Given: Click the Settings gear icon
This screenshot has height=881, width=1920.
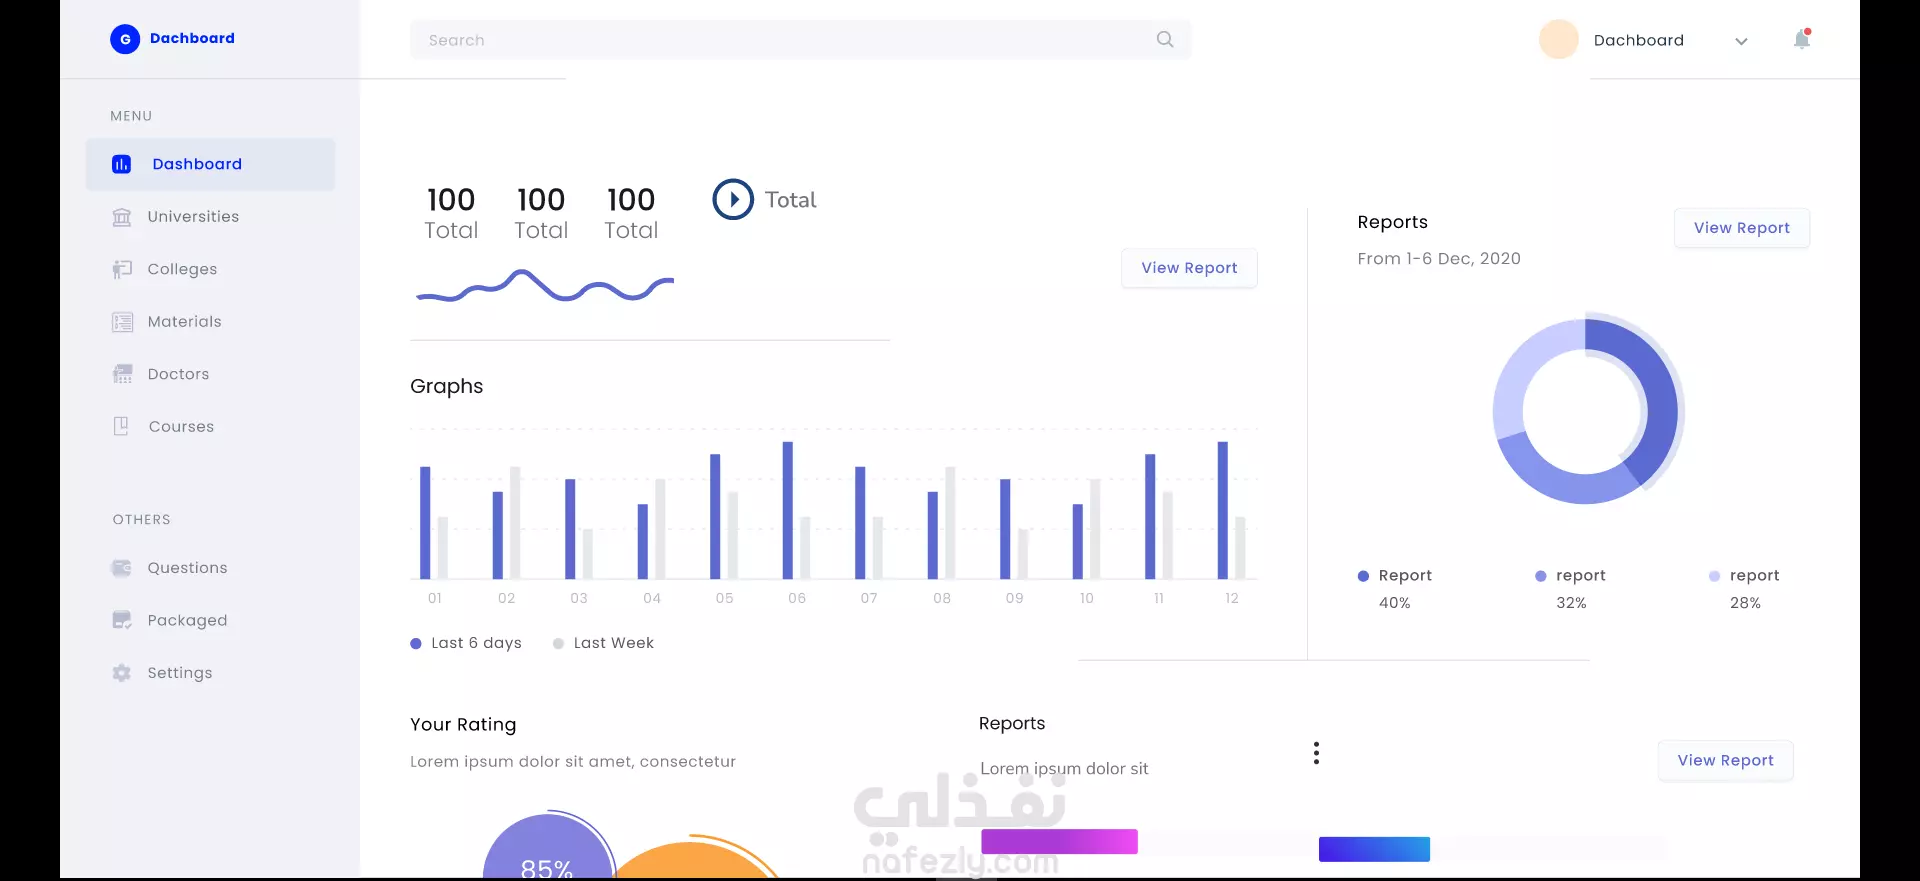Looking at the screenshot, I should (x=122, y=673).
